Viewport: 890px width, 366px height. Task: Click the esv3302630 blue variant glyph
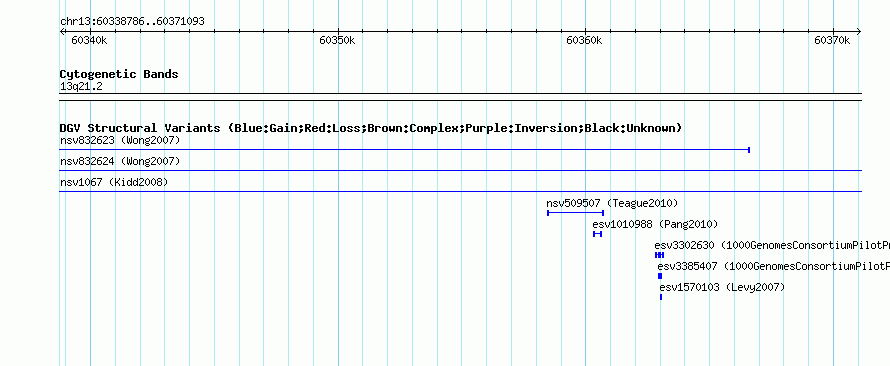pyautogui.click(x=659, y=255)
